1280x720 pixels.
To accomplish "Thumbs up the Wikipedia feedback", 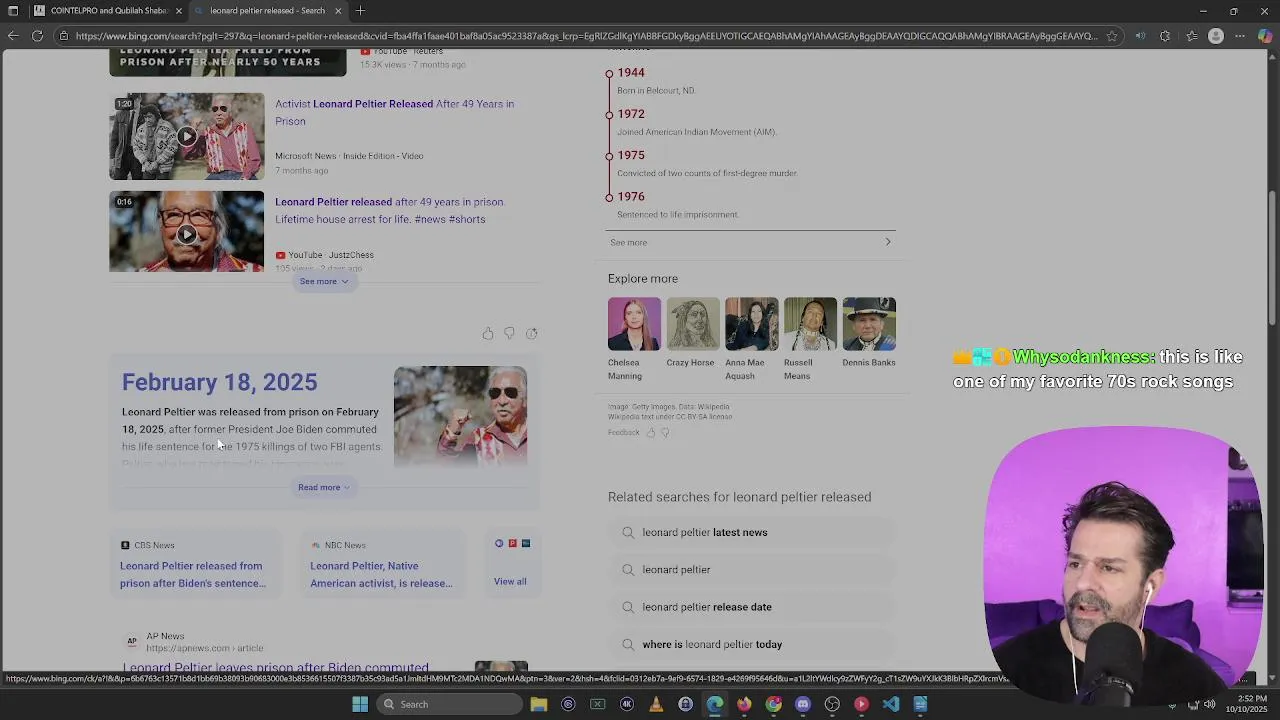I will [x=650, y=433].
